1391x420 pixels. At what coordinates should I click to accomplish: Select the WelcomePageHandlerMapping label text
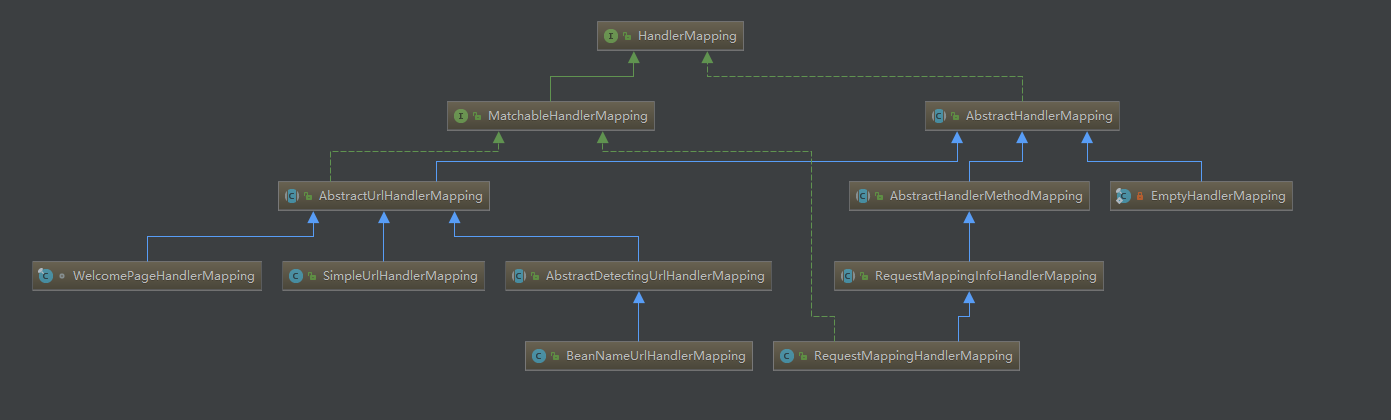click(x=164, y=276)
